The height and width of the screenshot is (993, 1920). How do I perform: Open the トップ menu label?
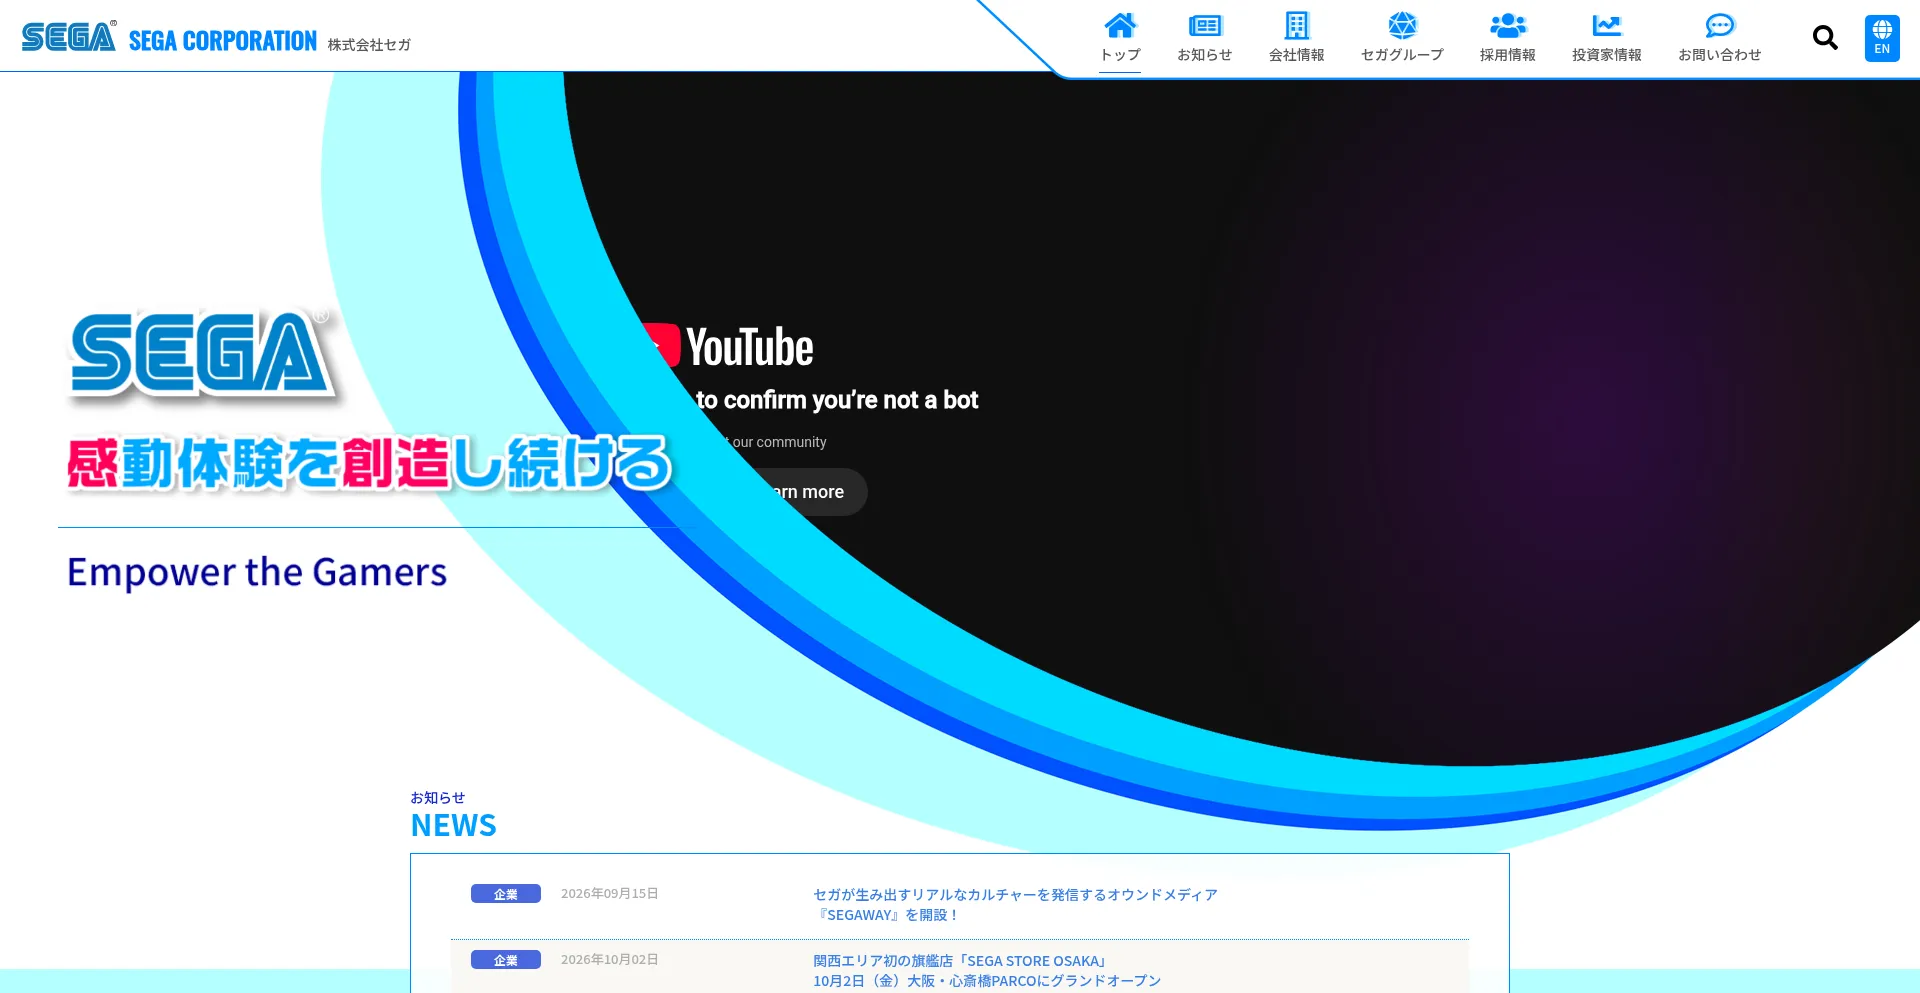coord(1120,55)
